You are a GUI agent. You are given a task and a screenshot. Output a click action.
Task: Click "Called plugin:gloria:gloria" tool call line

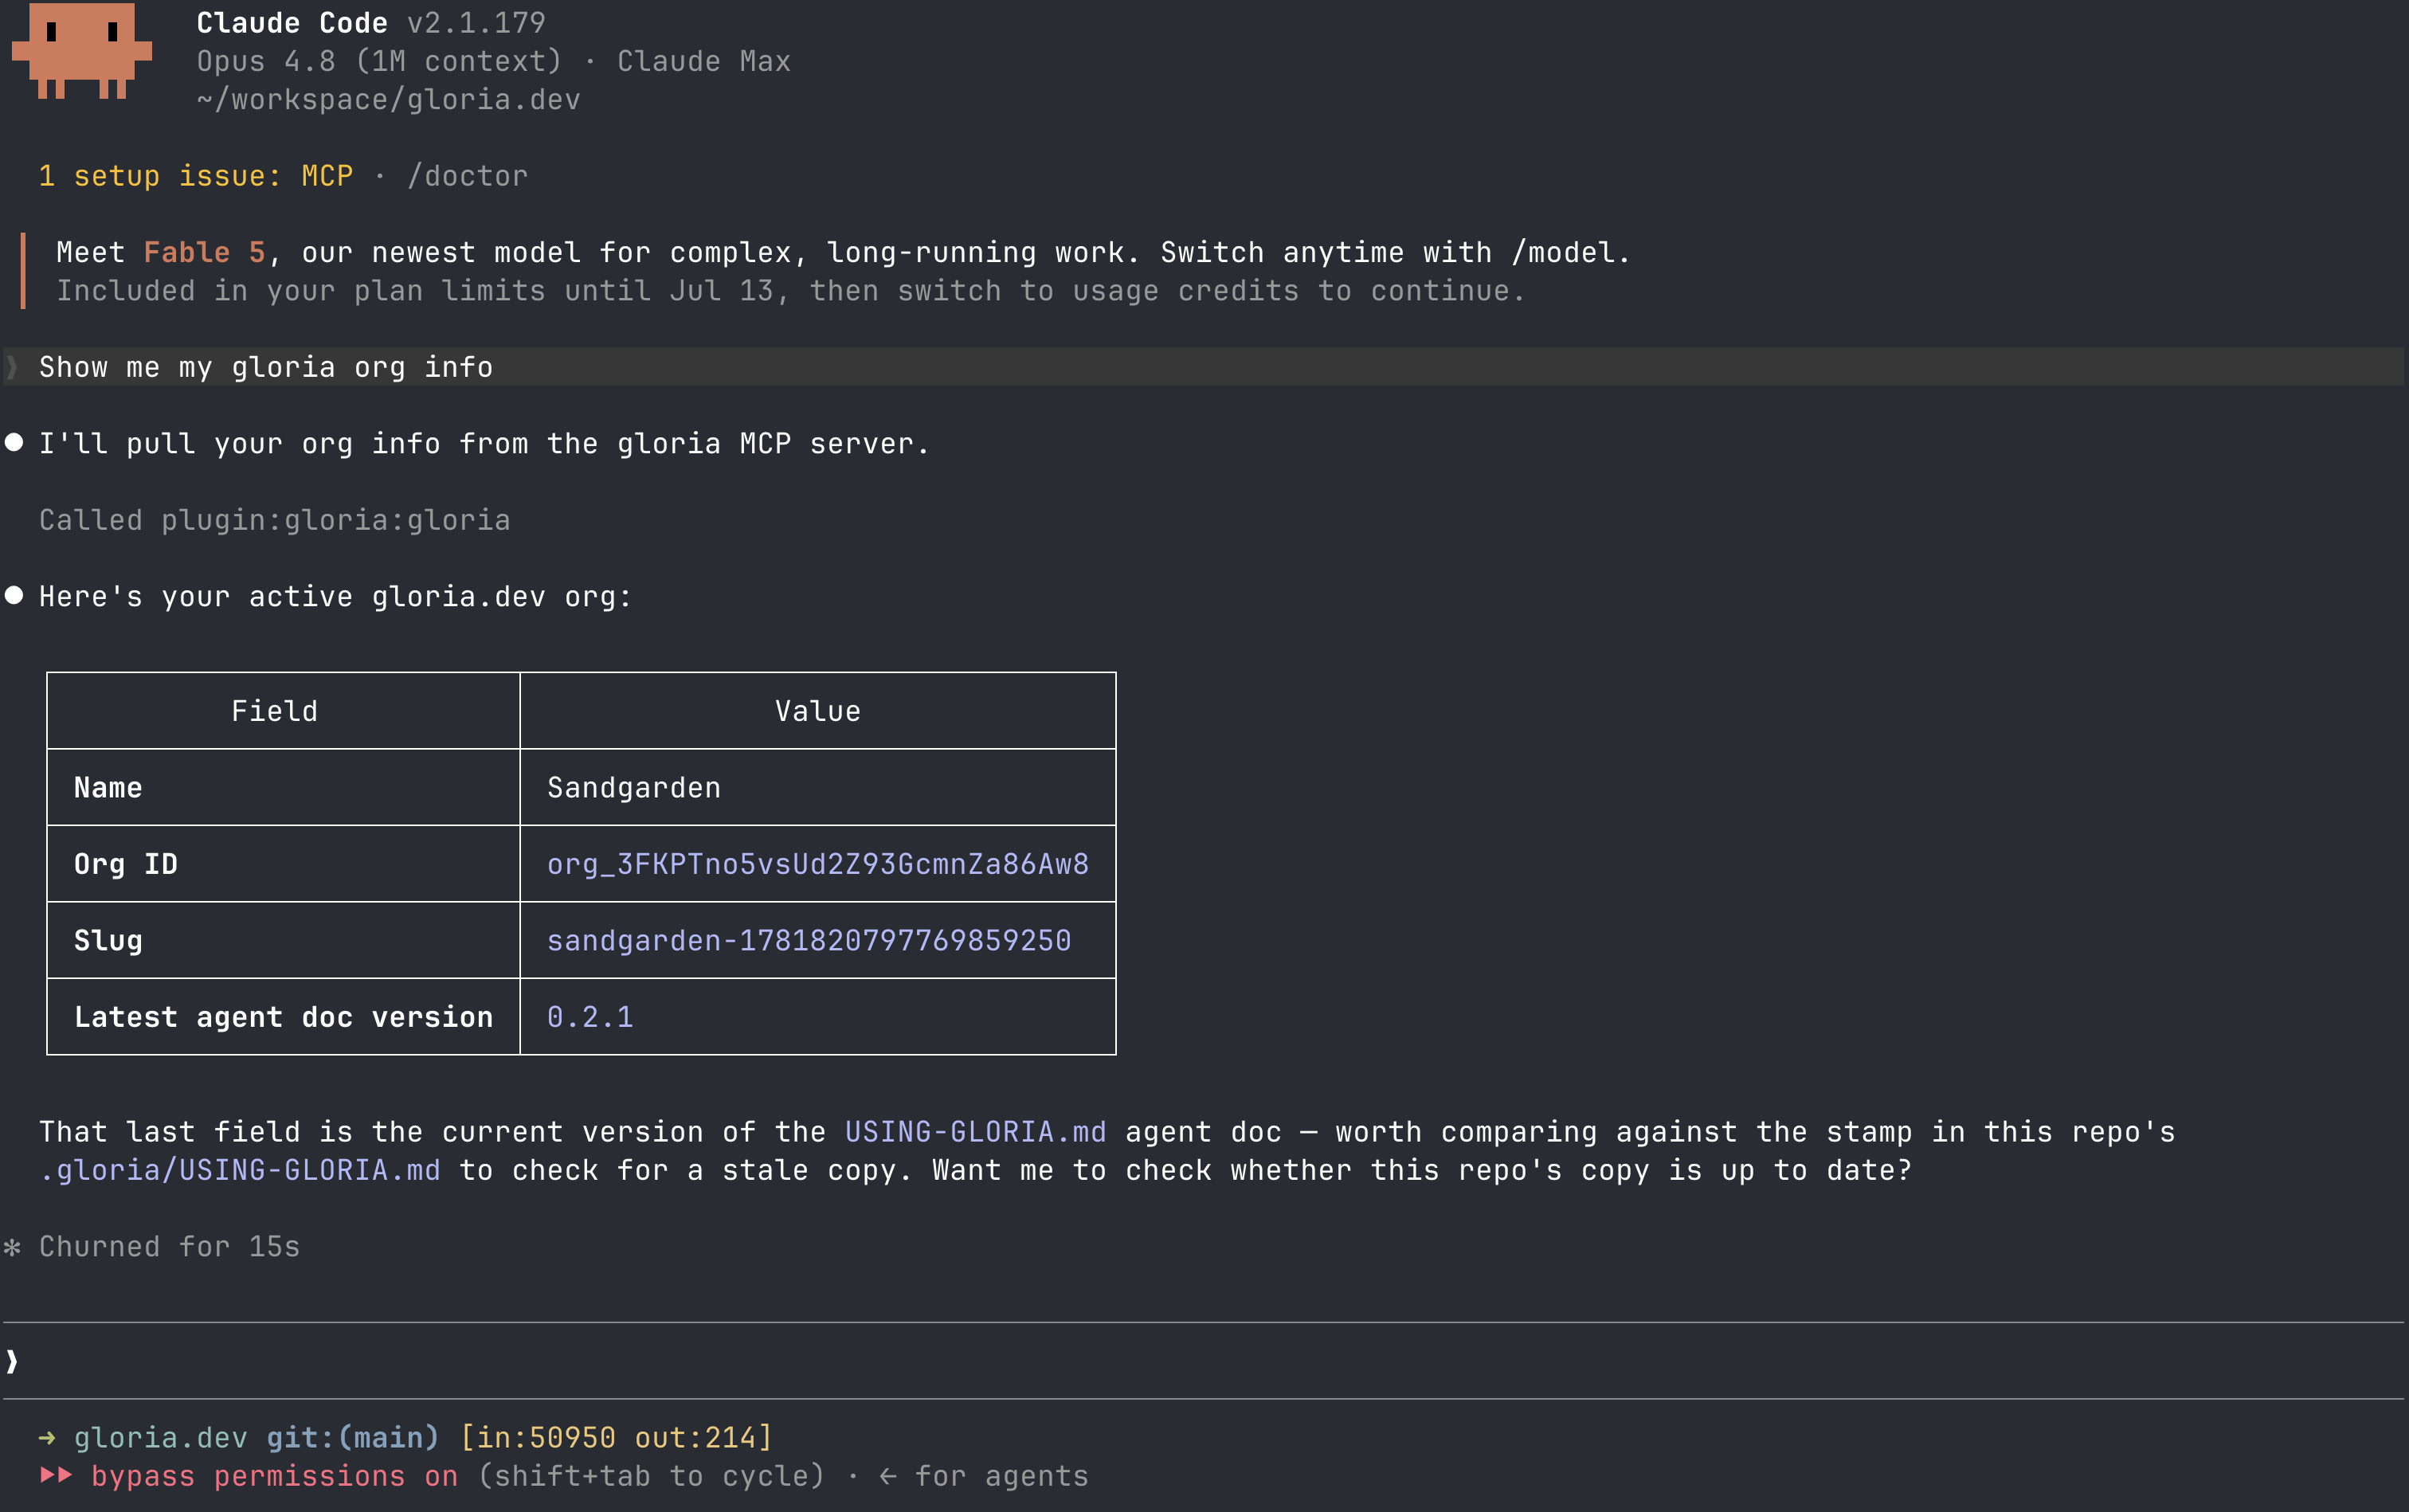(275, 520)
